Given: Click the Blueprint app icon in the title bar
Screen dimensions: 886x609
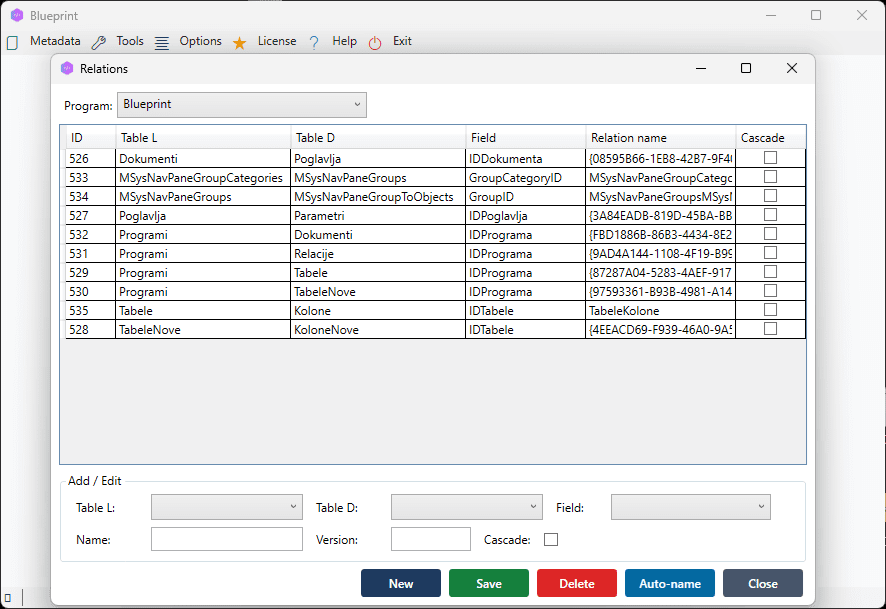Looking at the screenshot, I should [x=16, y=15].
